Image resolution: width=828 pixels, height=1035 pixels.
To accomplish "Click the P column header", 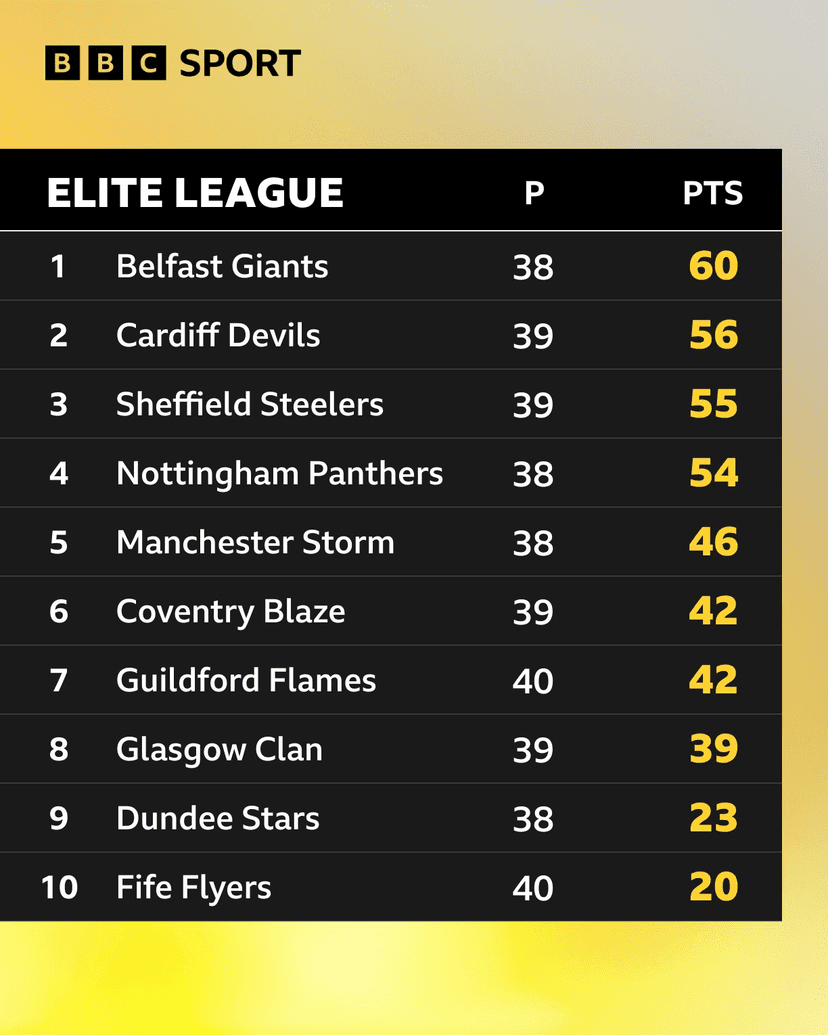I will [x=534, y=193].
